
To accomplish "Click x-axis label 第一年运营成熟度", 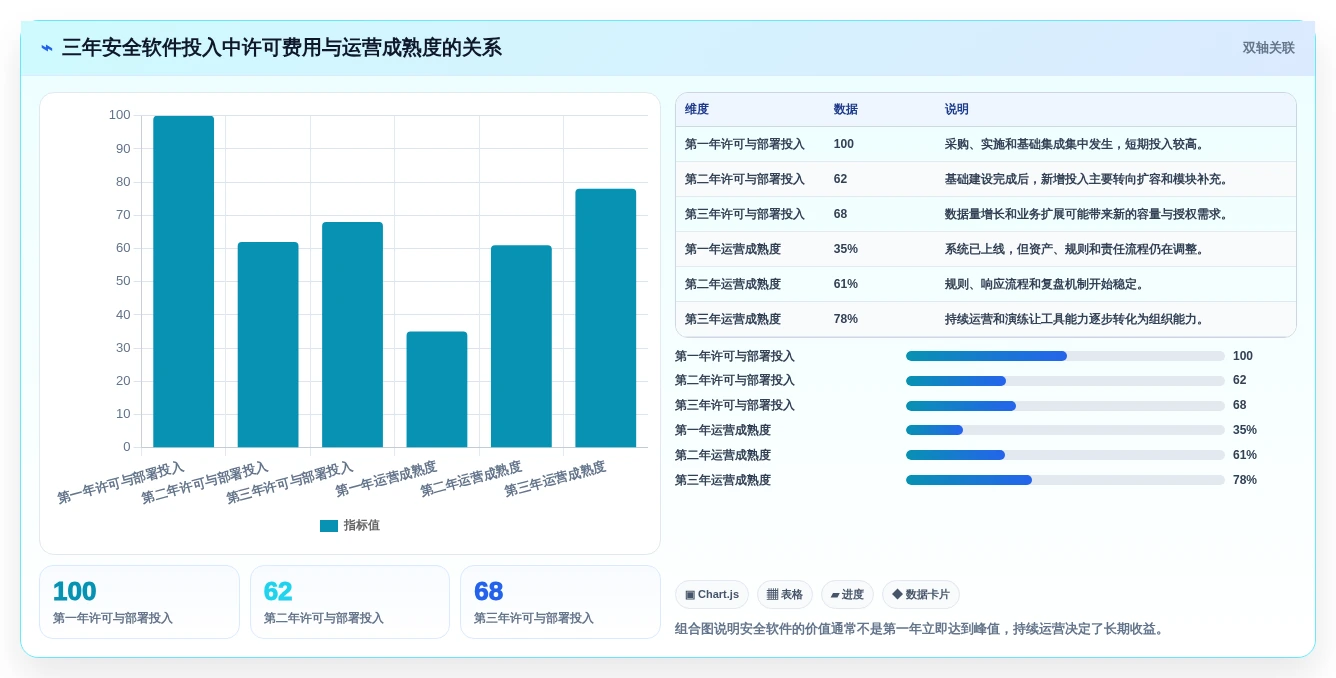I will (x=387, y=480).
